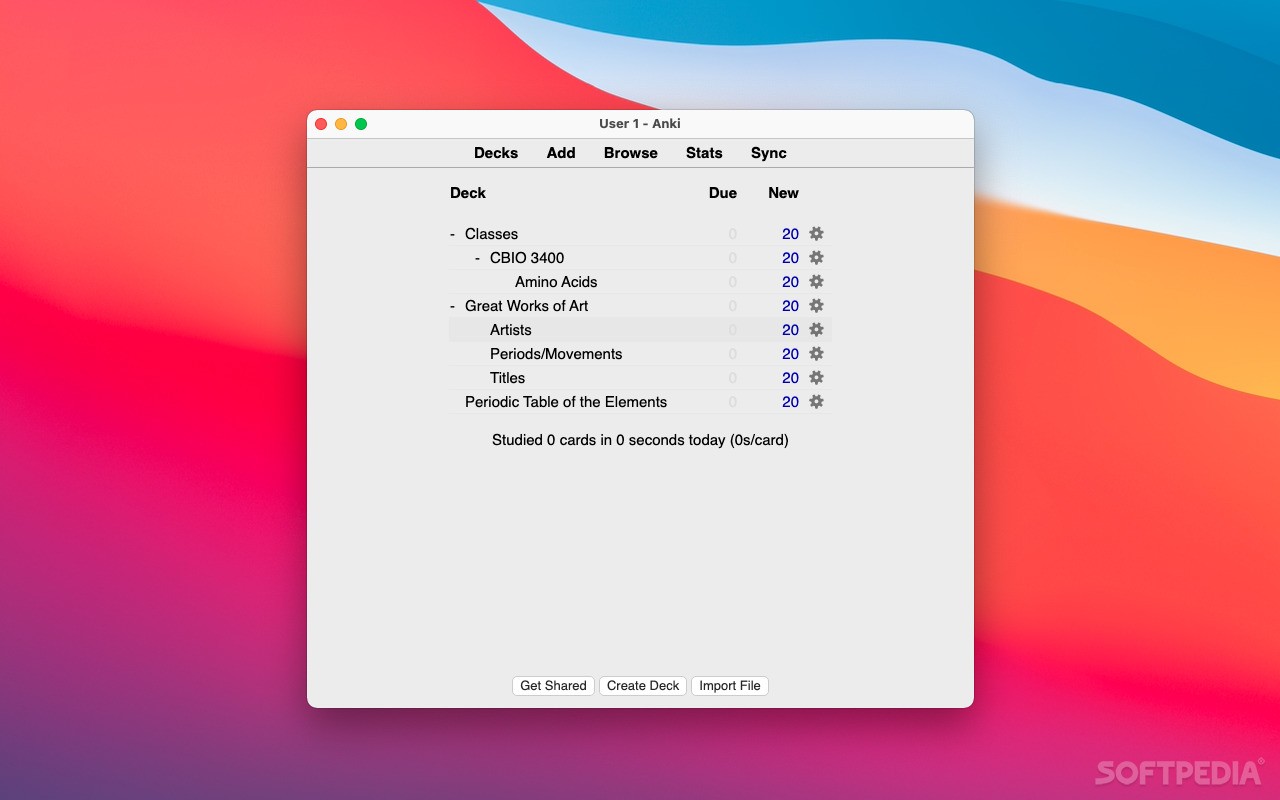This screenshot has width=1280, height=800.
Task: Open the Amino Acids deck
Action: pyautogui.click(x=556, y=282)
